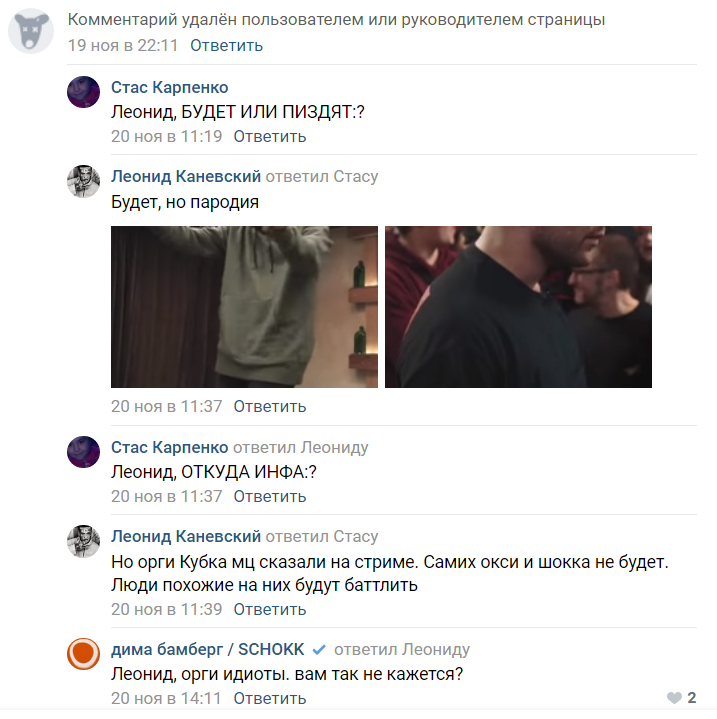Viewport: 717px width, 719px height.
Task: Click the deleted user's dog avatar
Action: [x=31, y=31]
